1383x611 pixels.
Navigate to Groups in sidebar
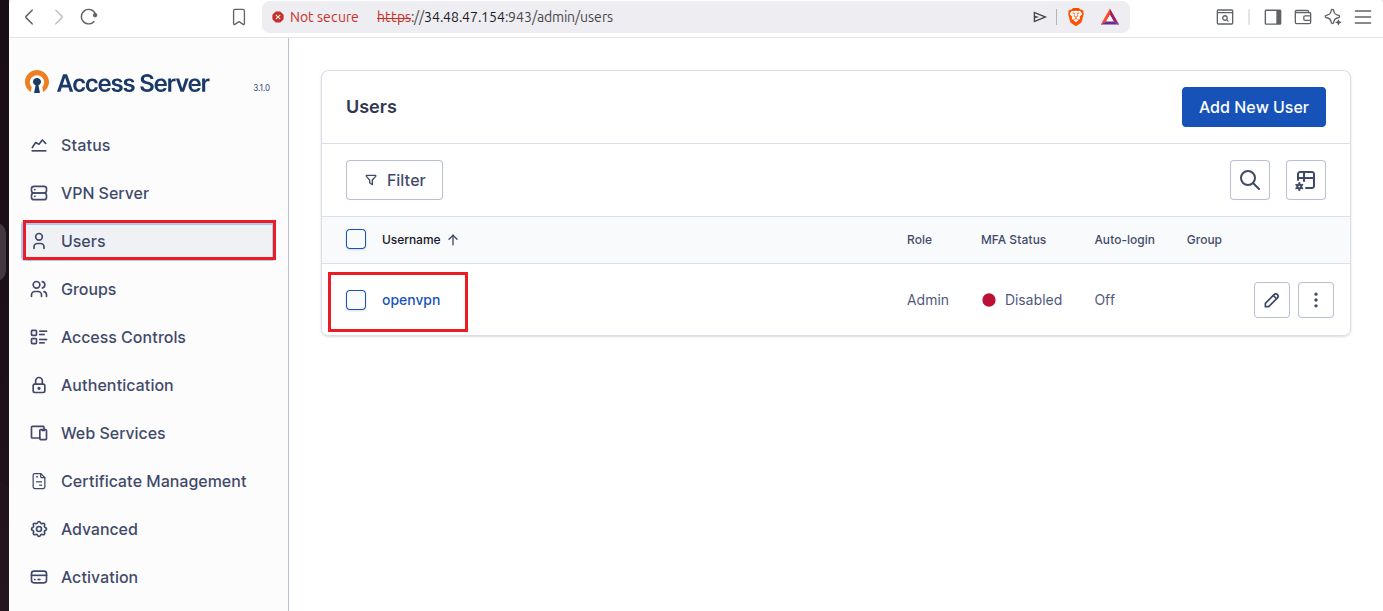[149, 289]
